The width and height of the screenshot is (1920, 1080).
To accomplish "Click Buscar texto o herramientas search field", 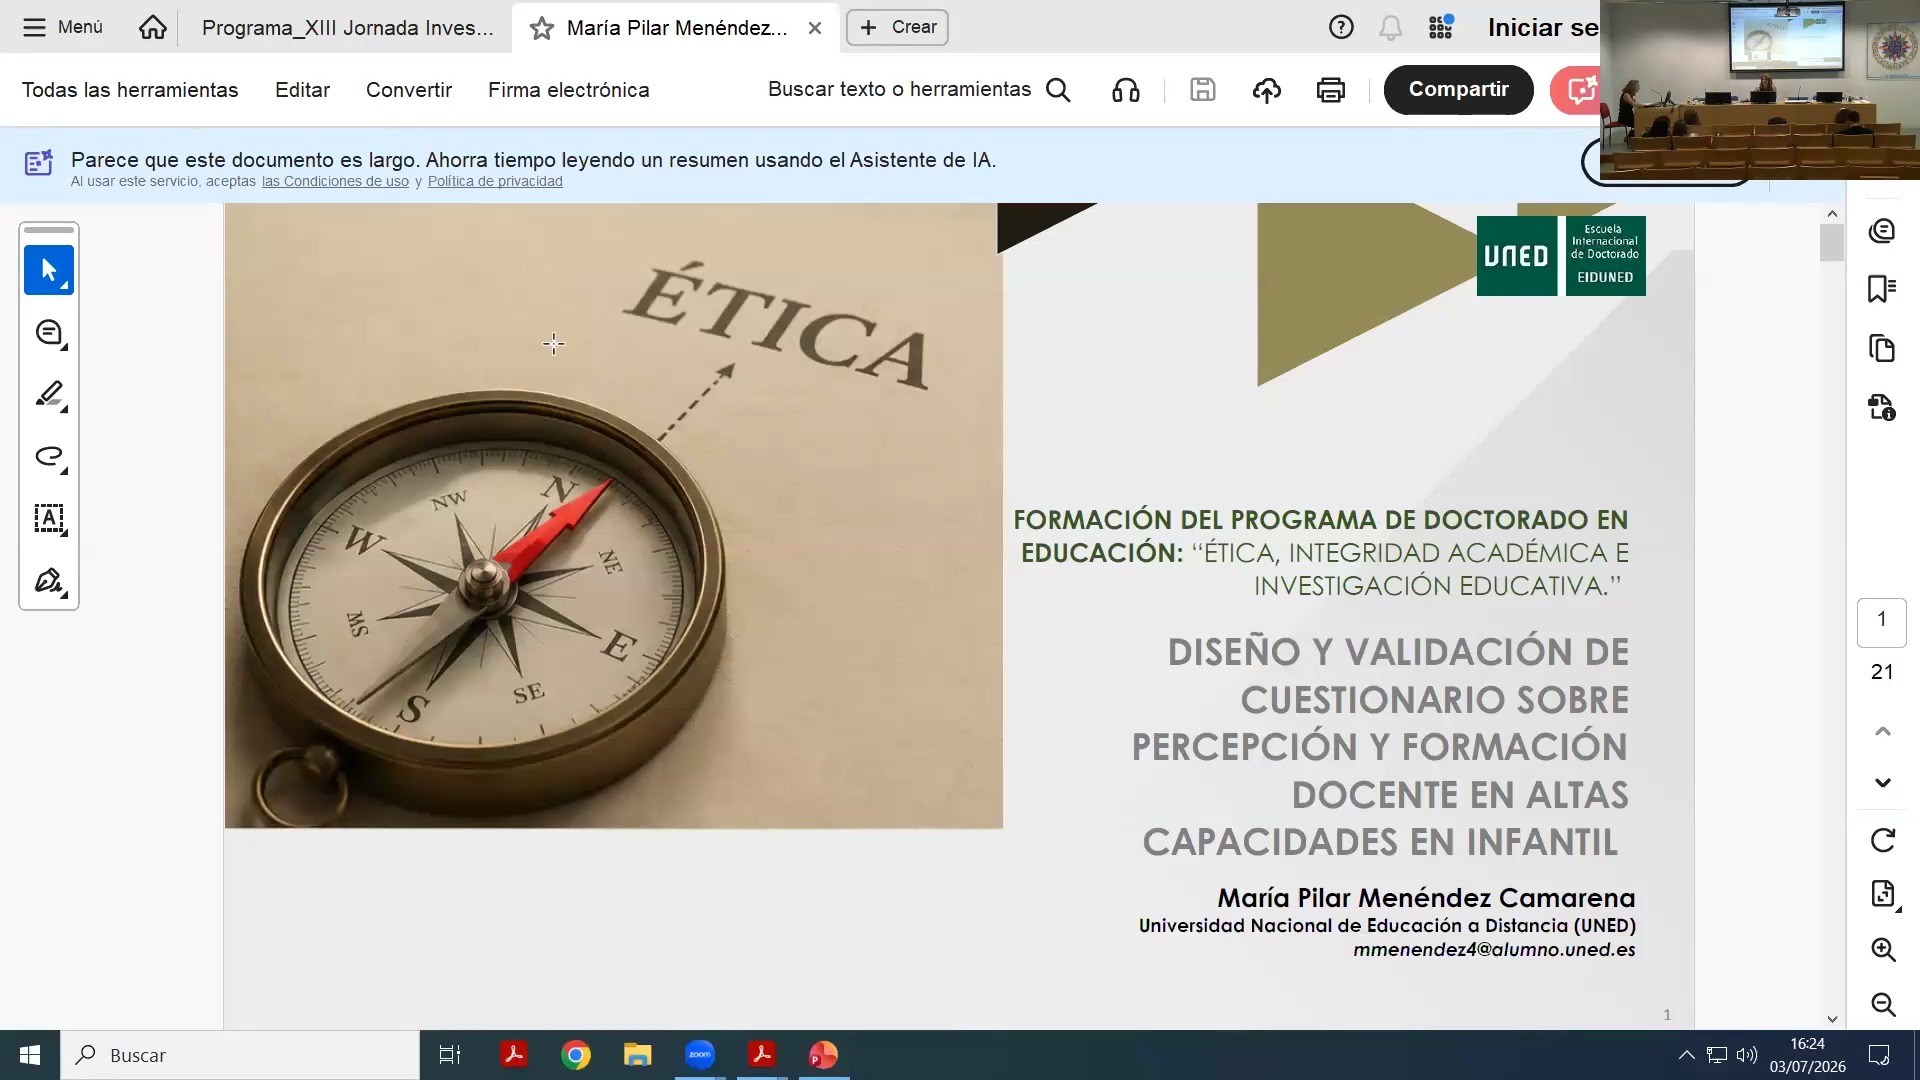I will (x=919, y=90).
